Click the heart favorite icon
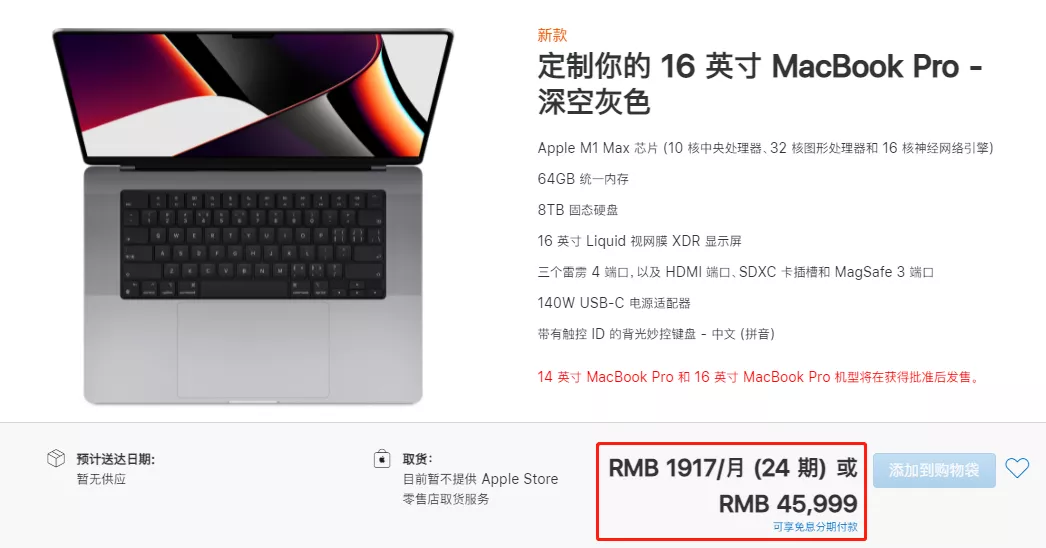Viewport: 1046px width, 548px height. (x=1017, y=468)
